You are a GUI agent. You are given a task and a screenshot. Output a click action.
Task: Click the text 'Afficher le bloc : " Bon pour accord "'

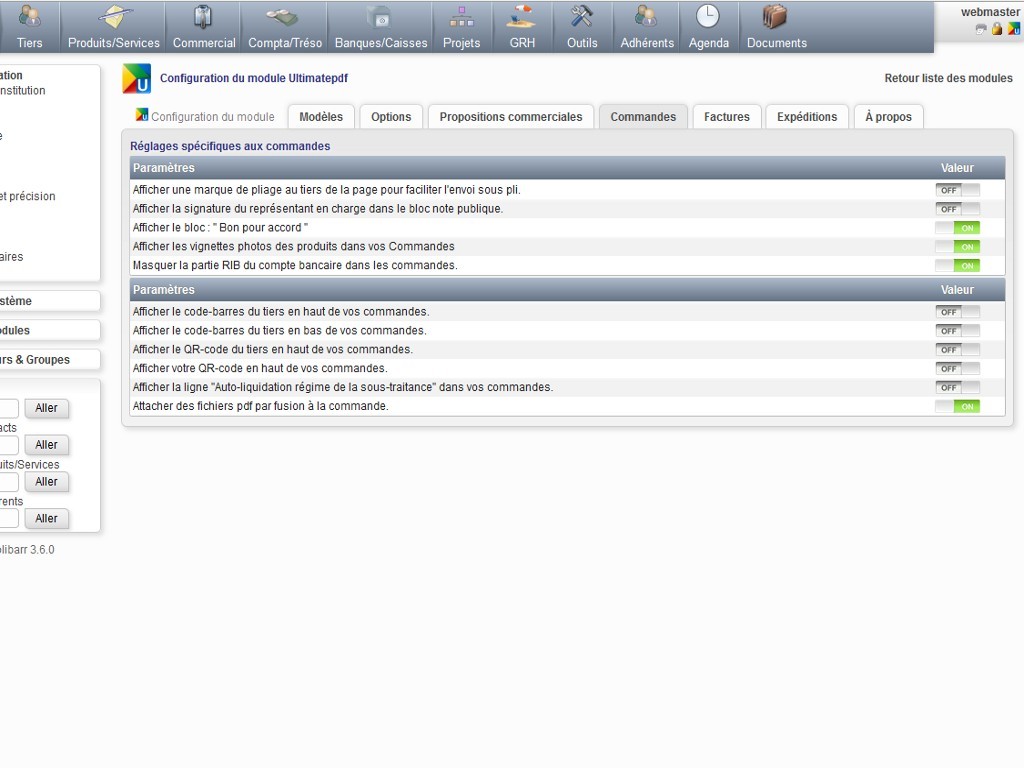pyautogui.click(x=220, y=228)
